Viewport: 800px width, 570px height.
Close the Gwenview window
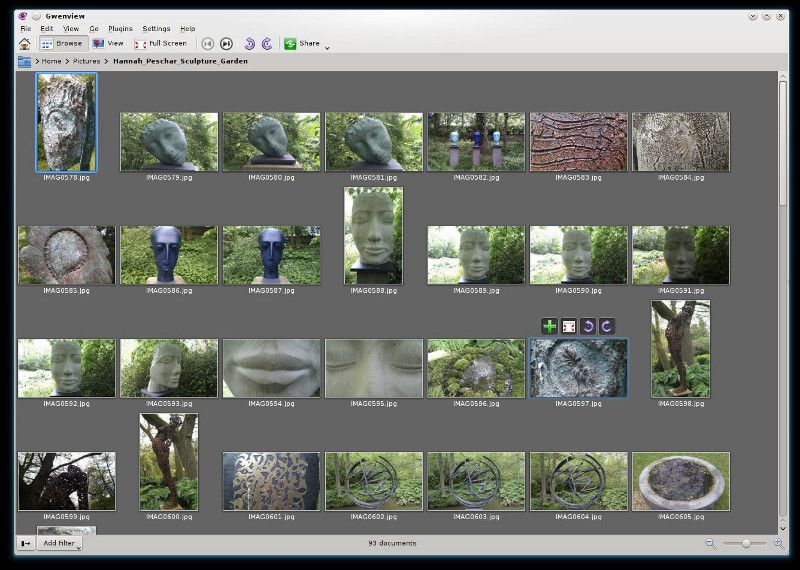click(x=780, y=16)
